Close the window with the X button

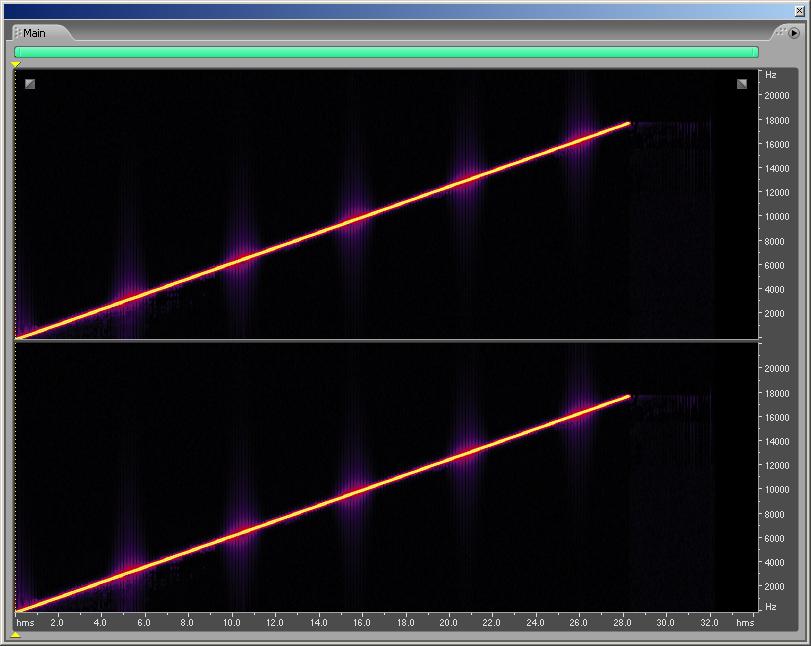(x=800, y=10)
